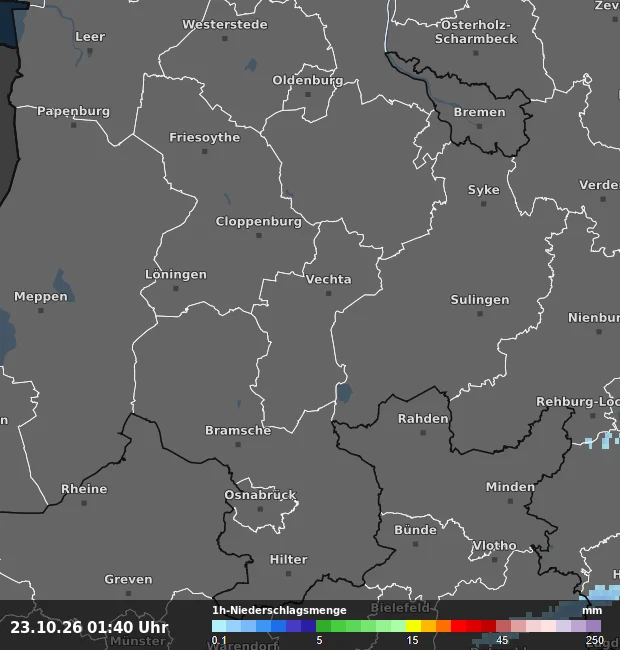Click the lake south-east of Vechta district
The image size is (620, 650).
click(344, 392)
